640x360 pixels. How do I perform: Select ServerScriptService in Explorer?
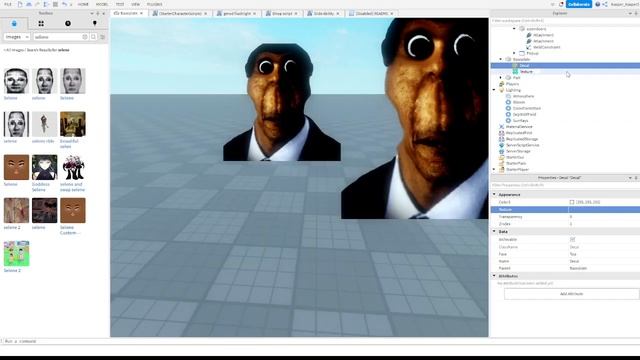pyautogui.click(x=522, y=145)
